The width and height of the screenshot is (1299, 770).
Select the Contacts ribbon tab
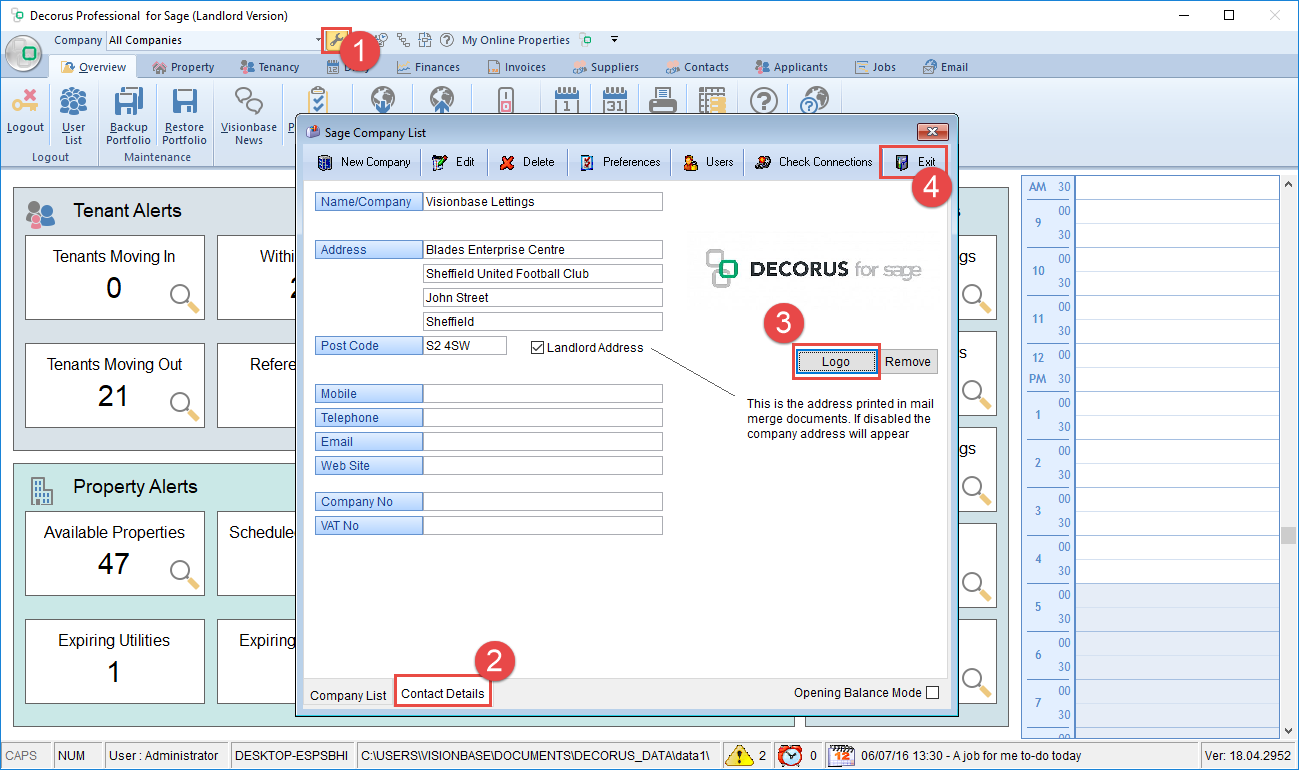[x=697, y=67]
